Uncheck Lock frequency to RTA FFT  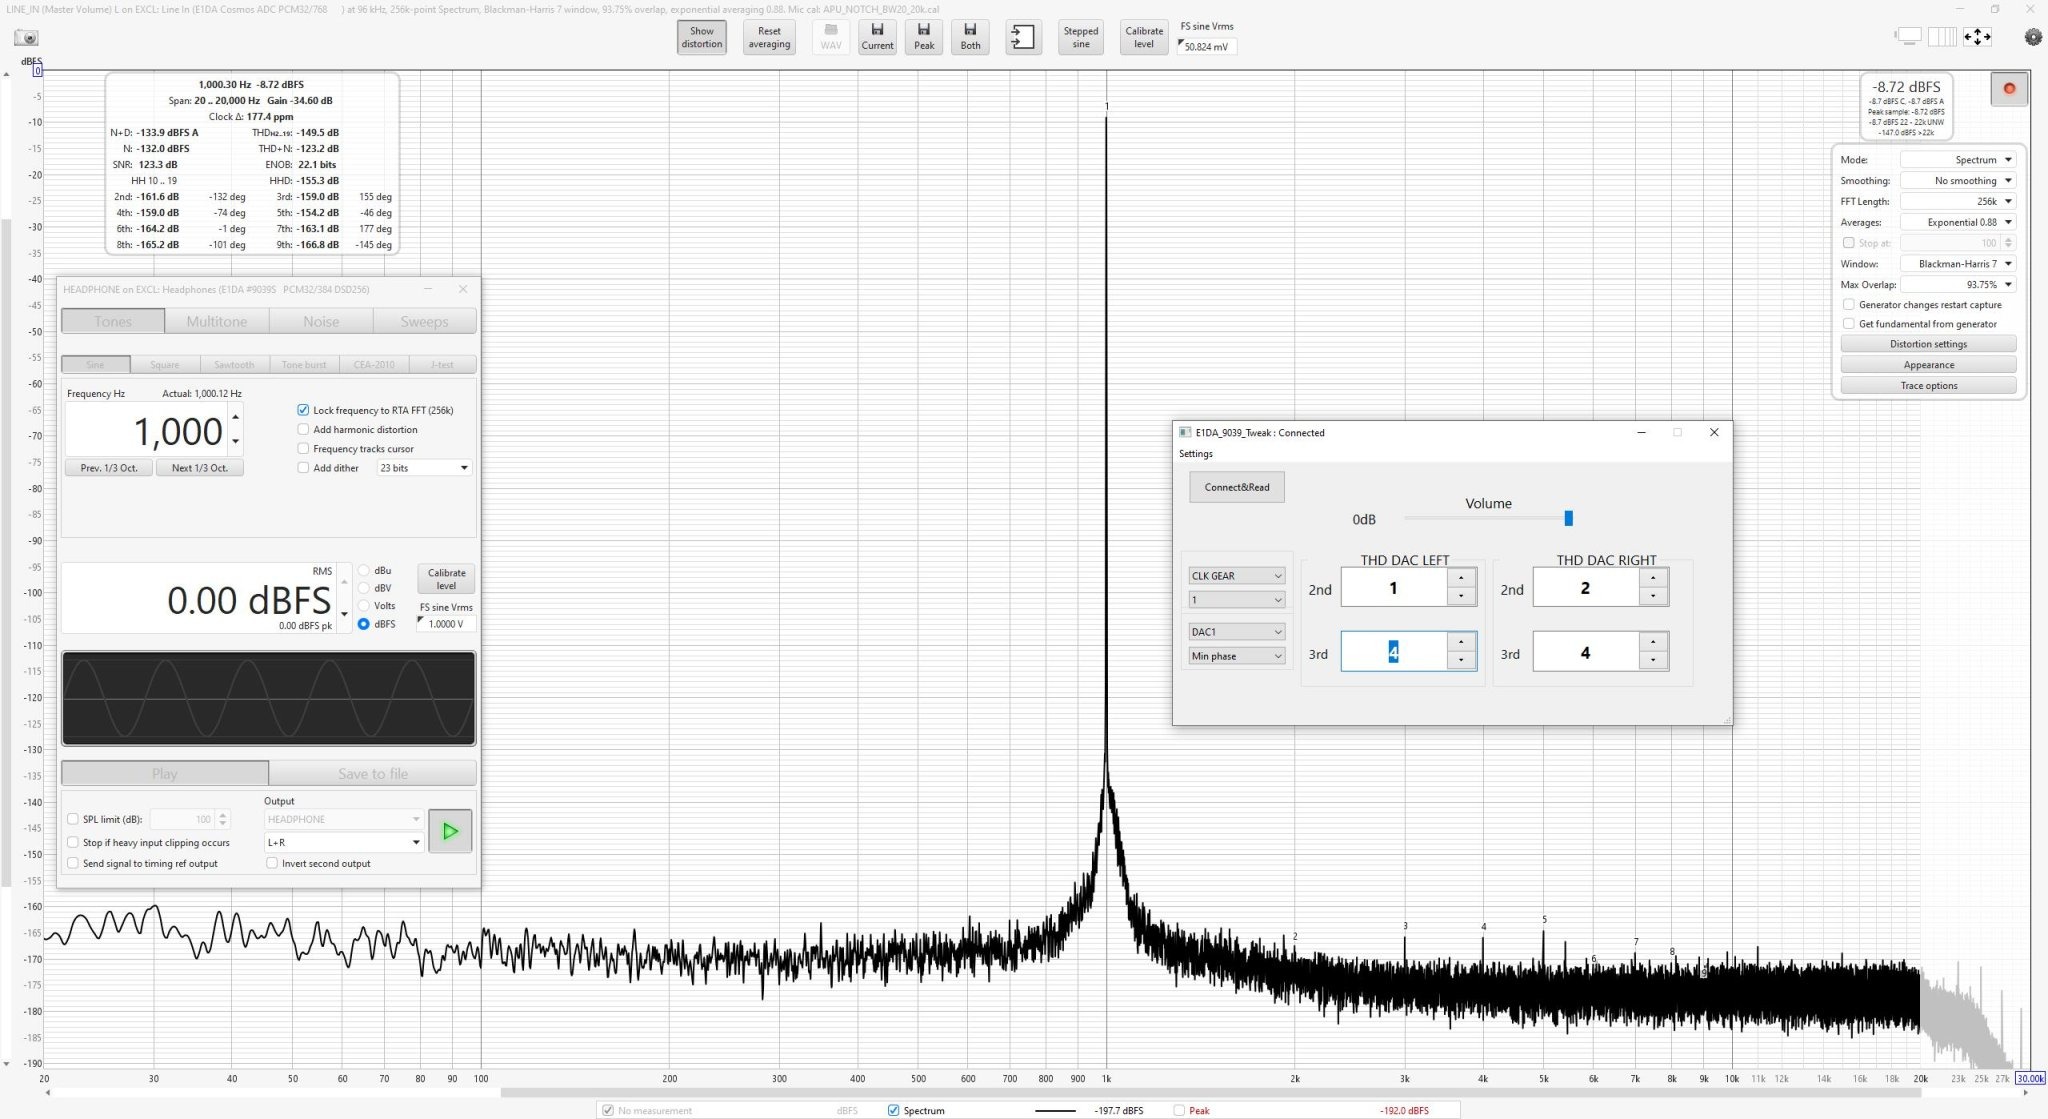point(303,410)
